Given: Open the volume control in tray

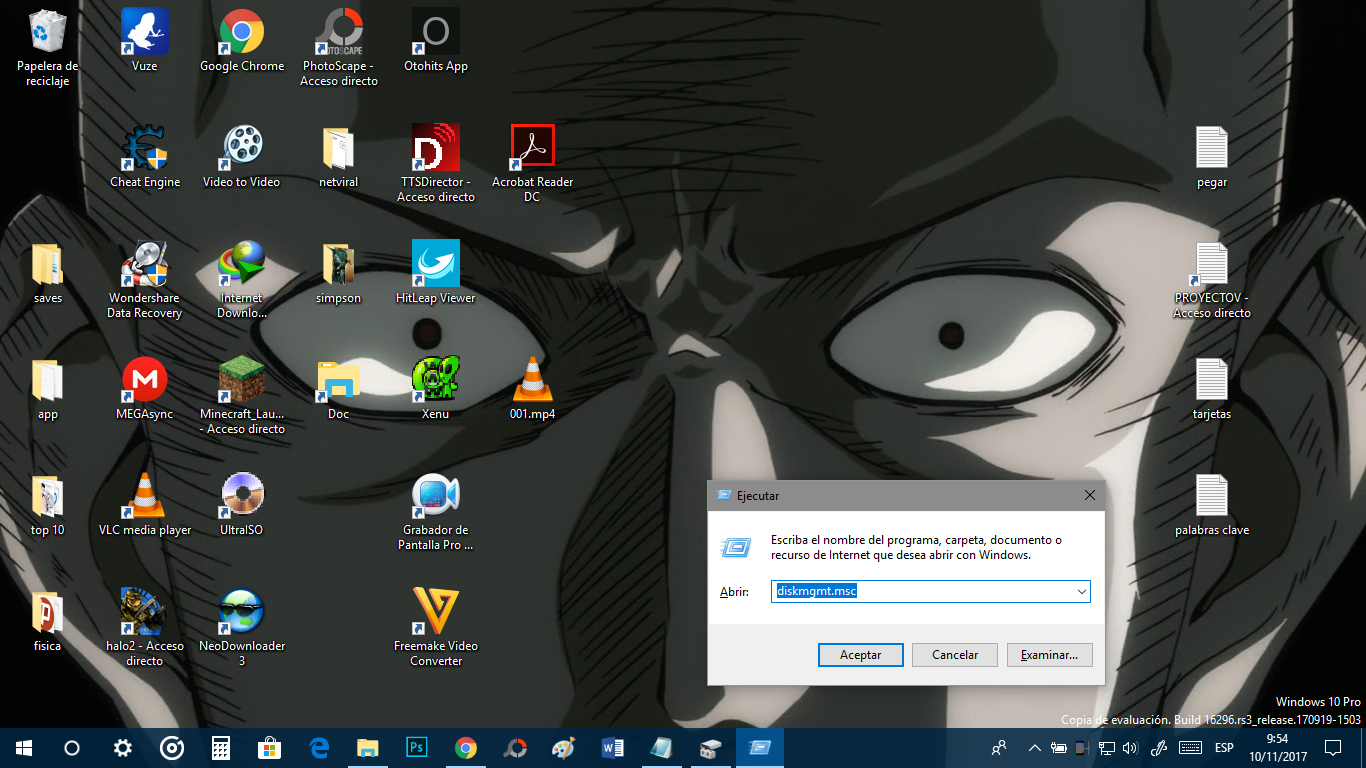Looking at the screenshot, I should pos(1131,747).
